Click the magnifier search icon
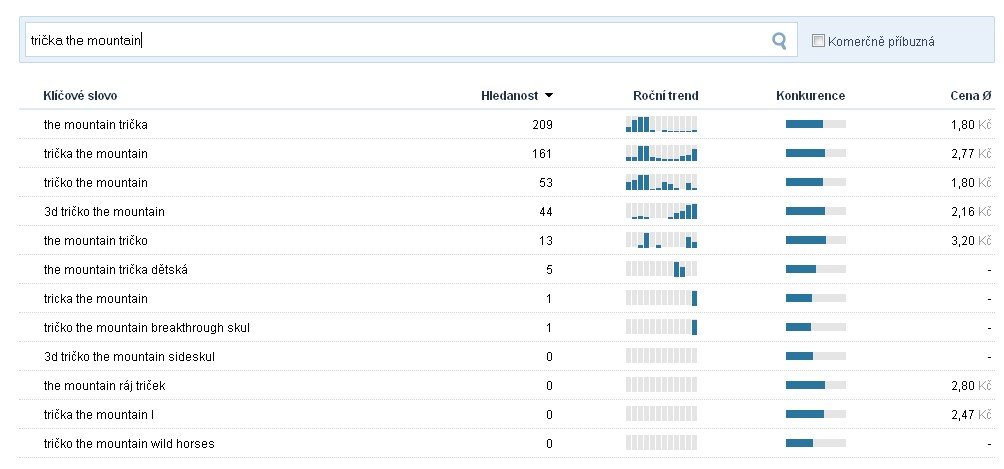Screen dimensions: 1004x469 pyautogui.click(x=779, y=40)
